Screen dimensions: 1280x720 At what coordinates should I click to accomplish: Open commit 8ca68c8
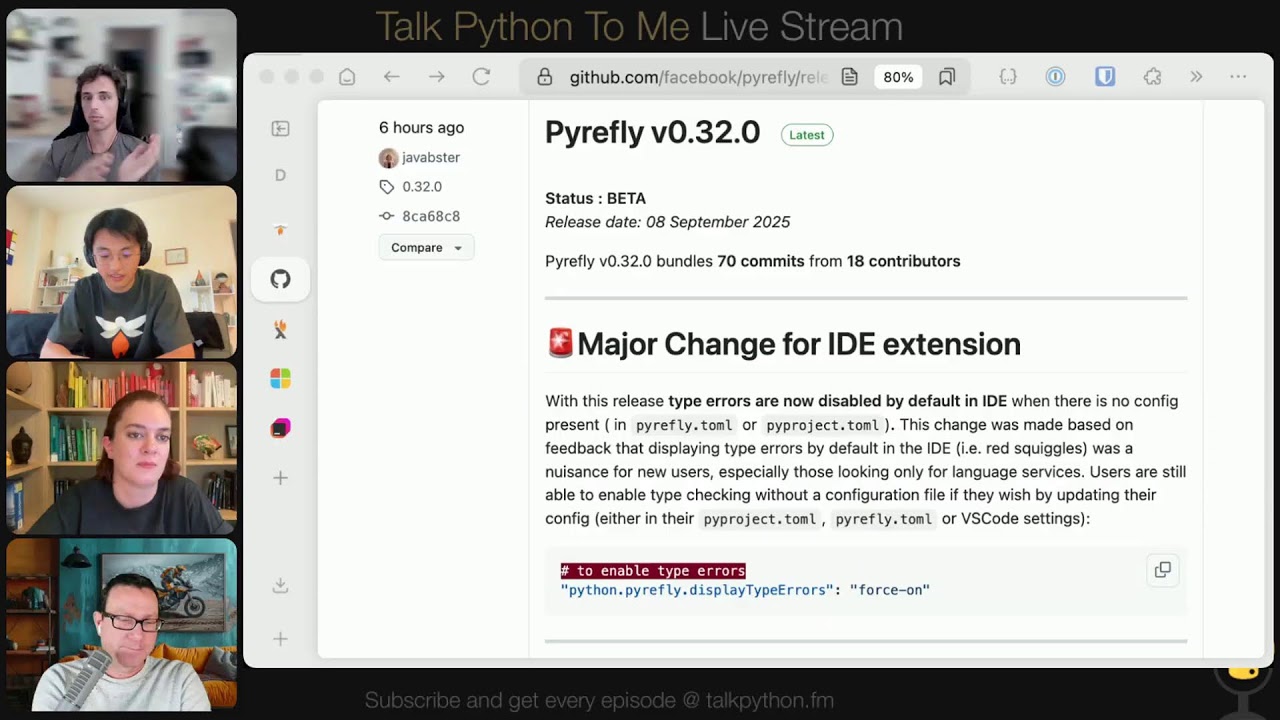pos(430,216)
